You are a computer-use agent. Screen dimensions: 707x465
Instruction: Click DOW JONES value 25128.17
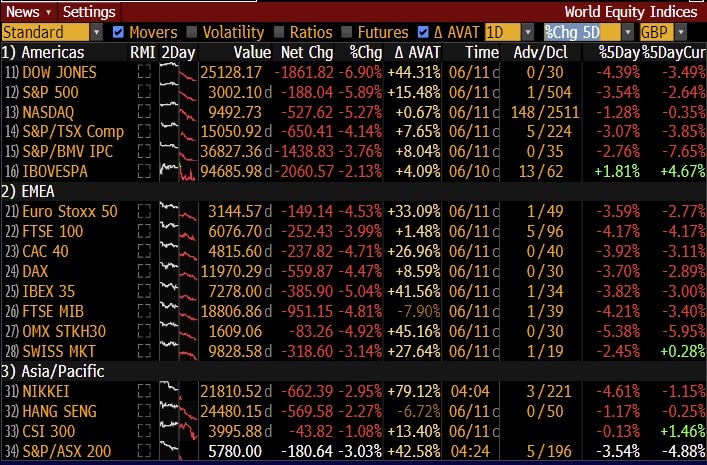(231, 72)
